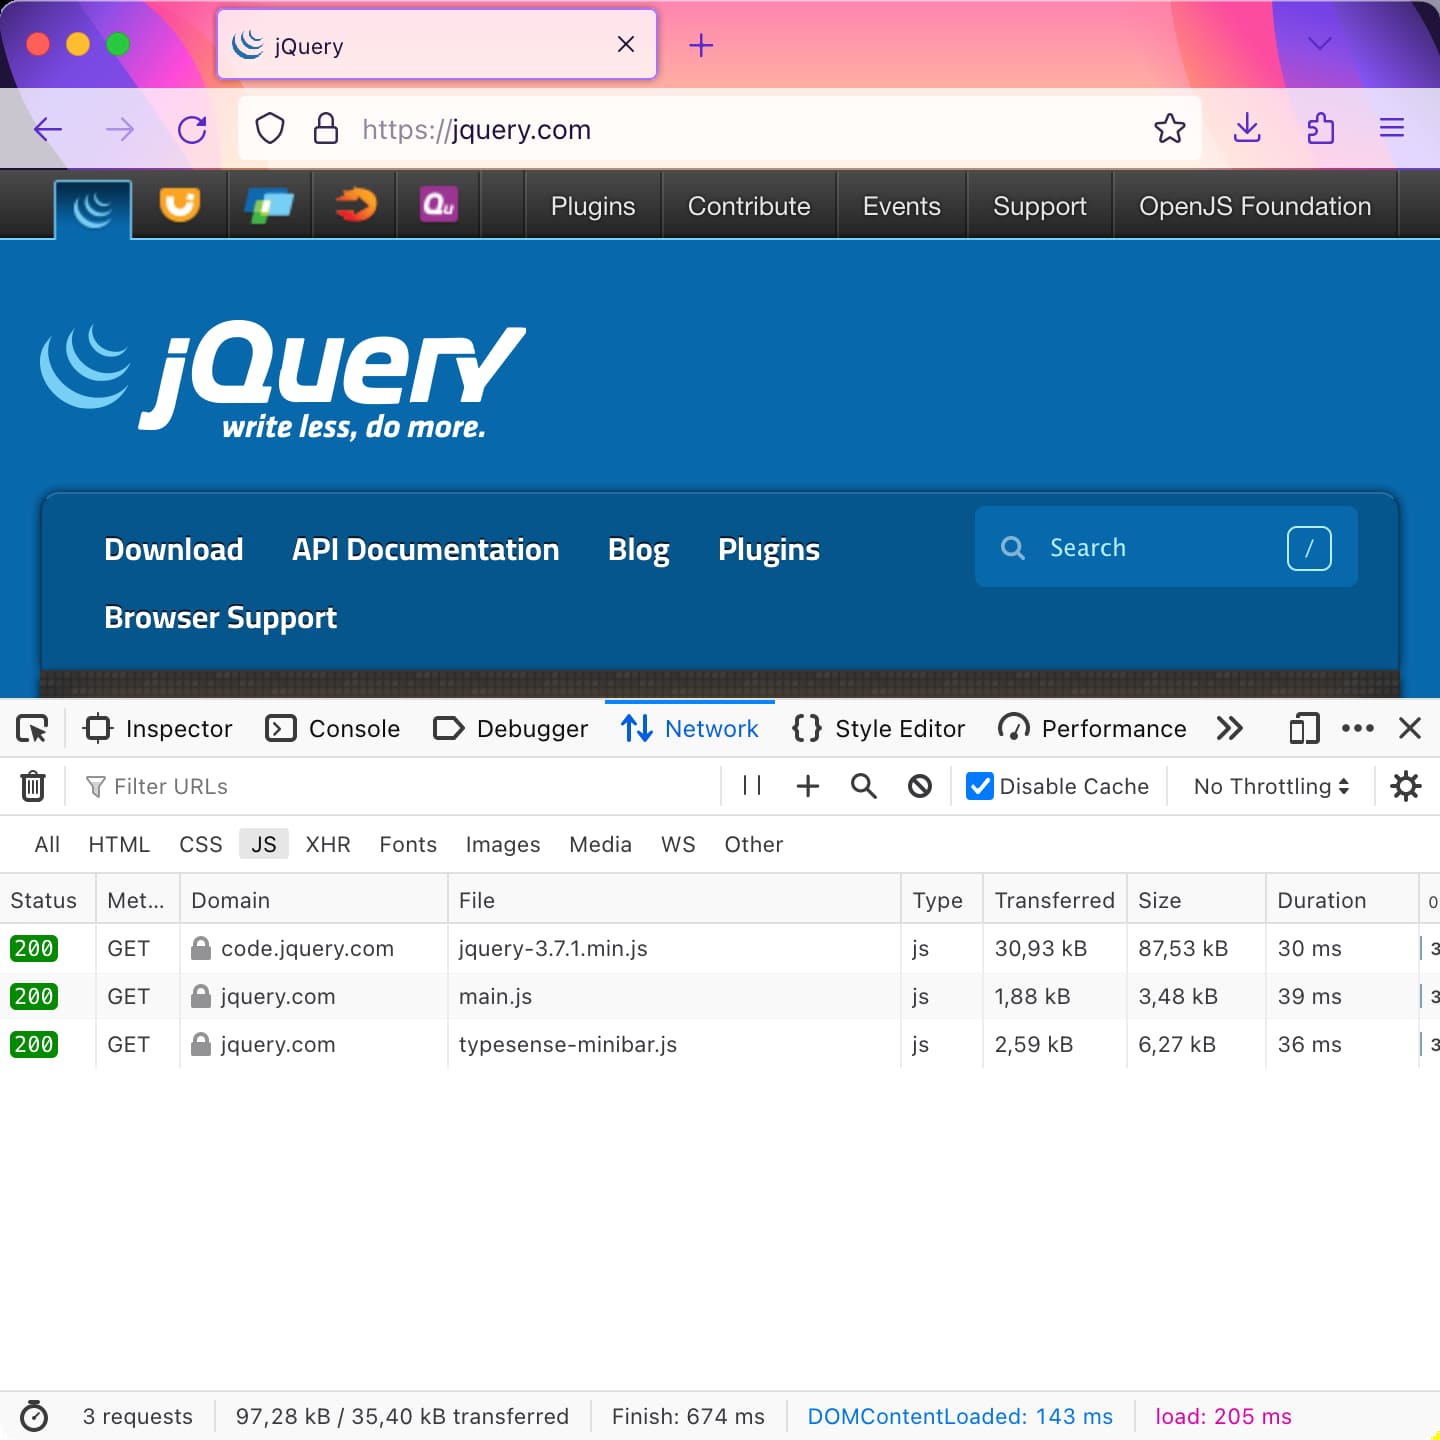Select the pick-element inspector icon
This screenshot has width=1440, height=1440.
(31, 728)
